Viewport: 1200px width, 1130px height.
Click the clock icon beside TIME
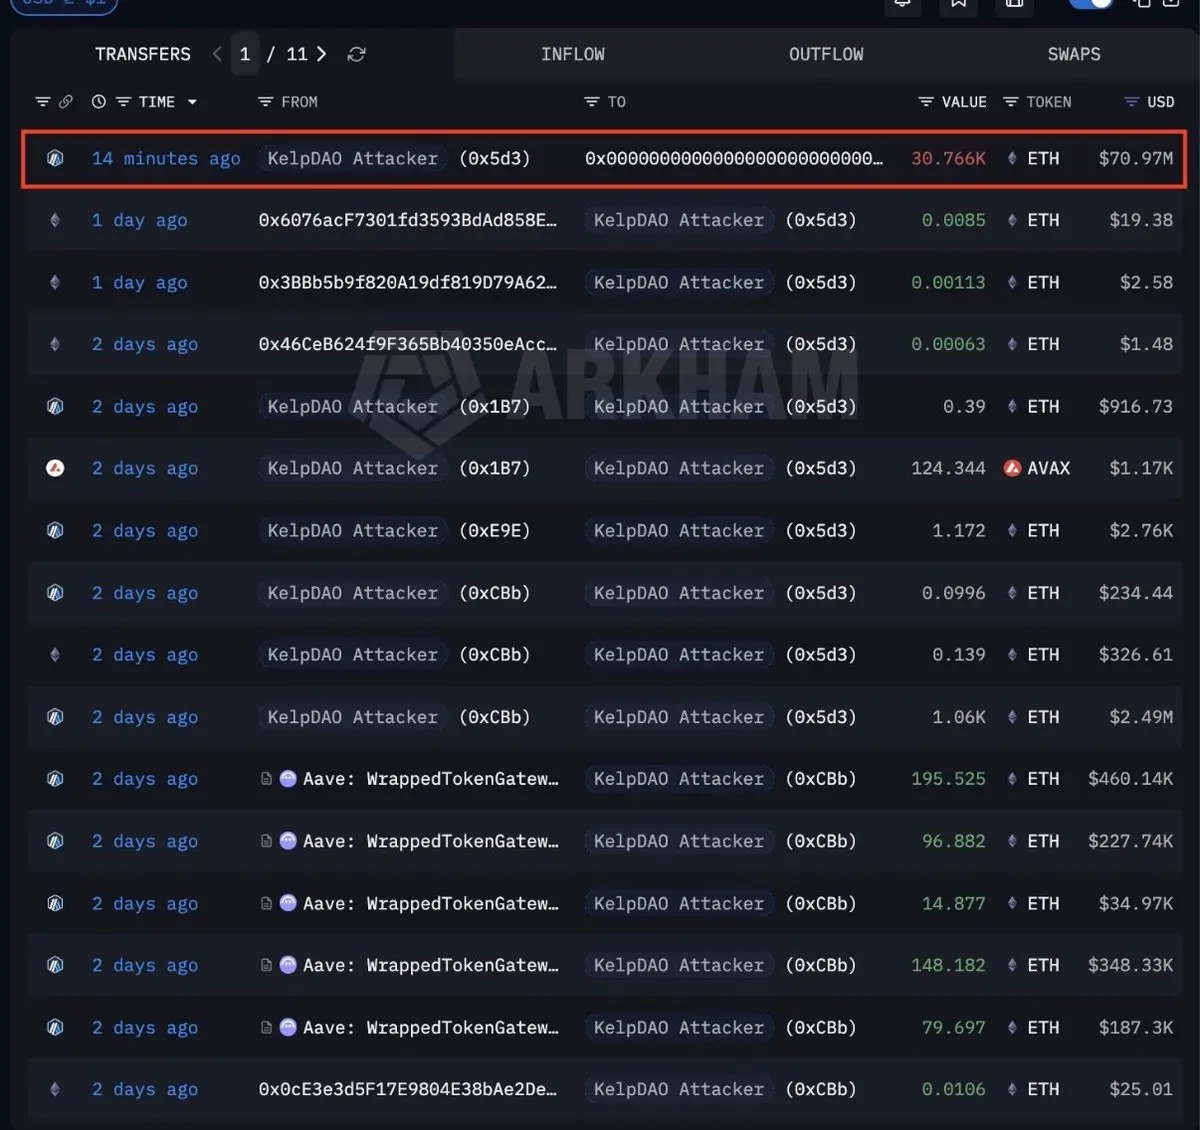click(99, 102)
